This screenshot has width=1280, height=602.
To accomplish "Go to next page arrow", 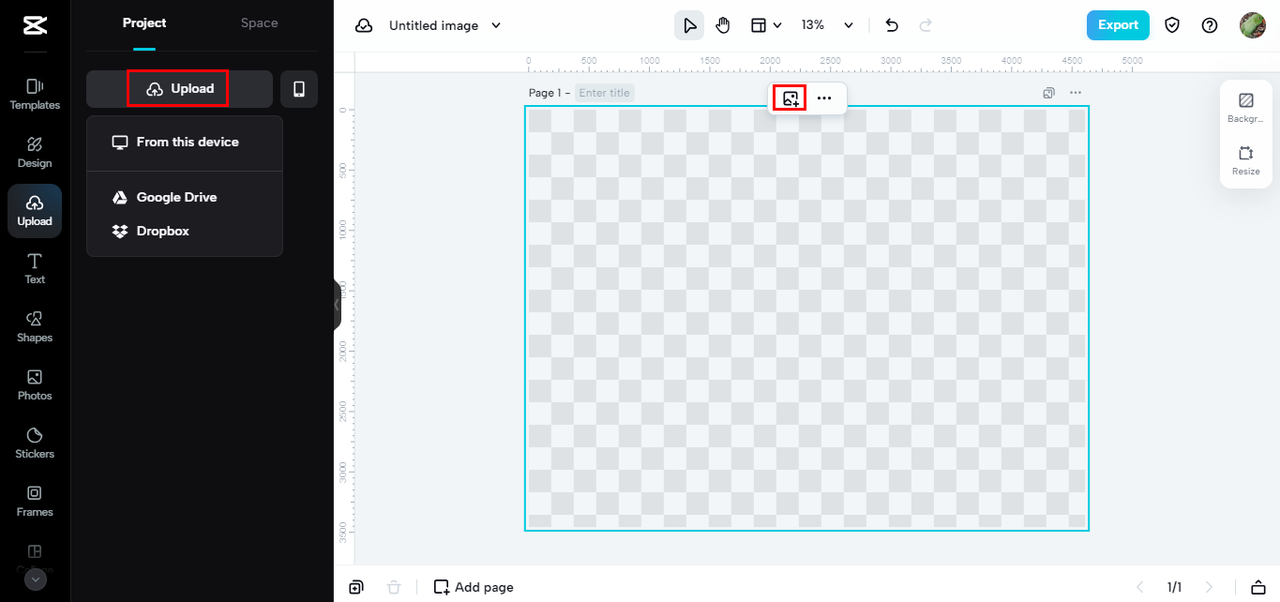I will pyautogui.click(x=1209, y=587).
